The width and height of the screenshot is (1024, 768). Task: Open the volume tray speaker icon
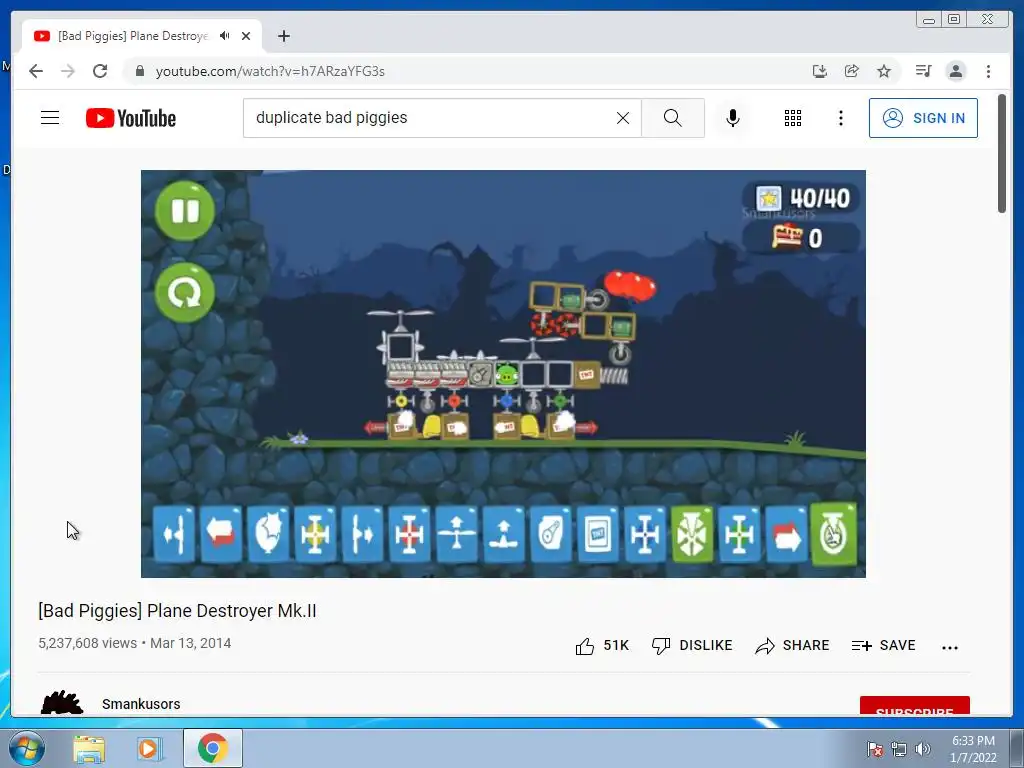(923, 749)
